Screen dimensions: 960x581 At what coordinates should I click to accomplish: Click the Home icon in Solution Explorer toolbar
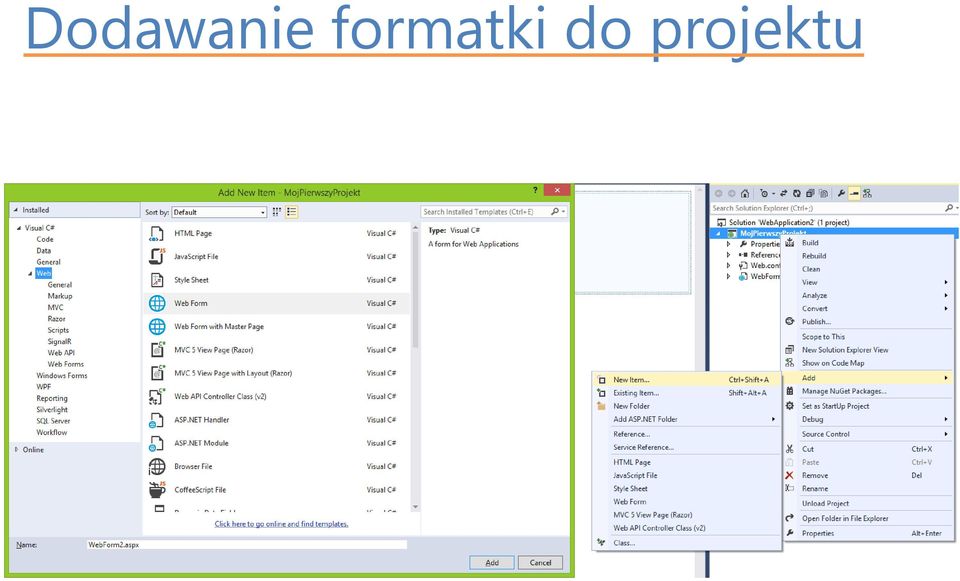pos(744,193)
